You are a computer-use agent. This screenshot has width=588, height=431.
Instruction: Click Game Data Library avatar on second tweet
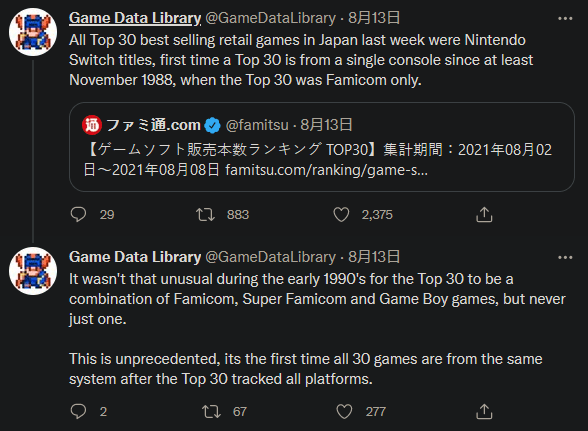click(x=33, y=271)
